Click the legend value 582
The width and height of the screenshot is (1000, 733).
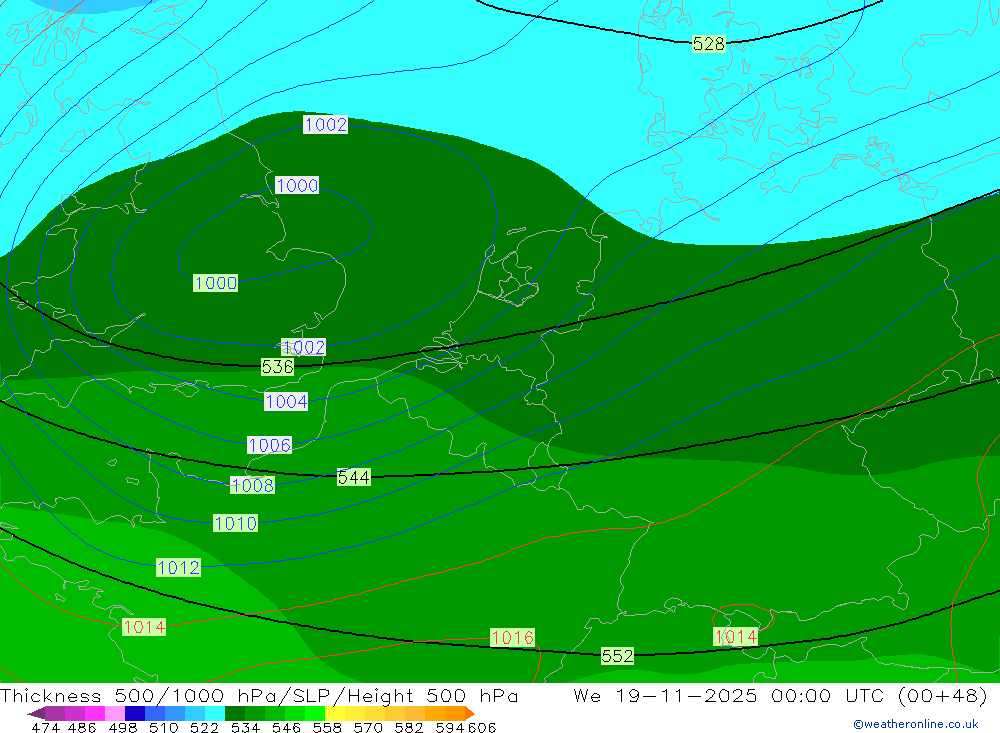(408, 727)
